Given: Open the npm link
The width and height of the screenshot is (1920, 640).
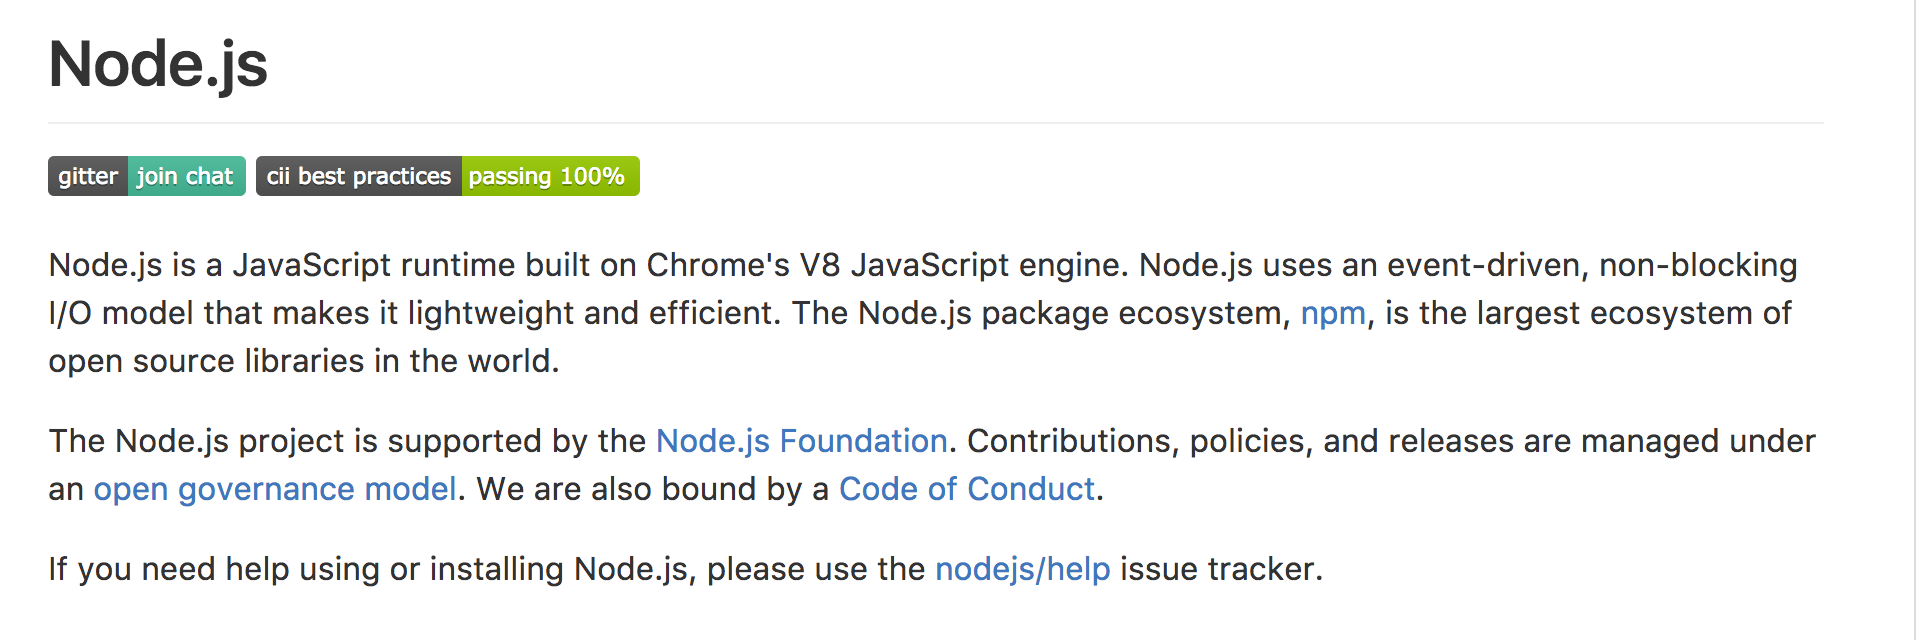Looking at the screenshot, I should [1332, 314].
